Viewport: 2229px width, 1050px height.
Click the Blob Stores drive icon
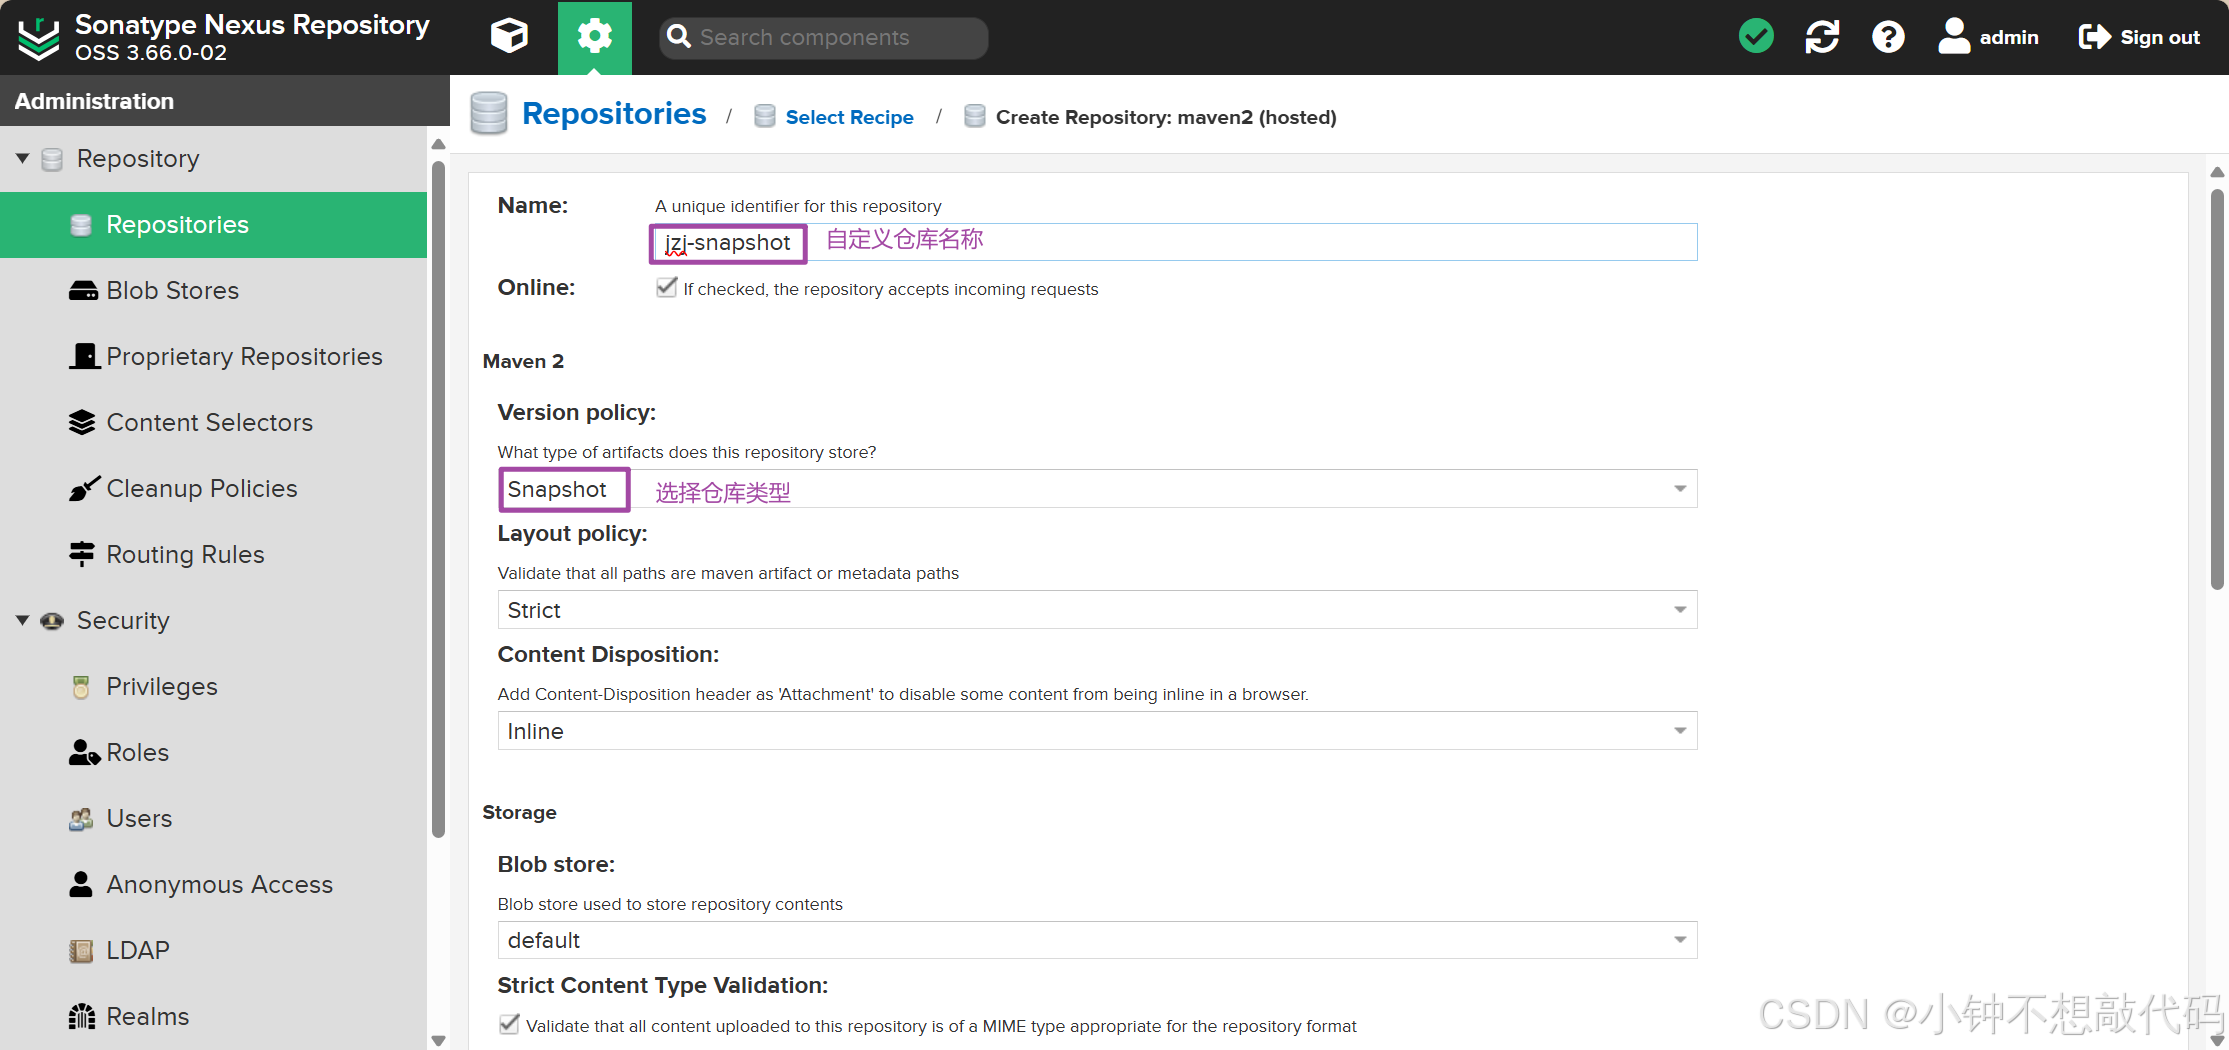tap(83, 291)
